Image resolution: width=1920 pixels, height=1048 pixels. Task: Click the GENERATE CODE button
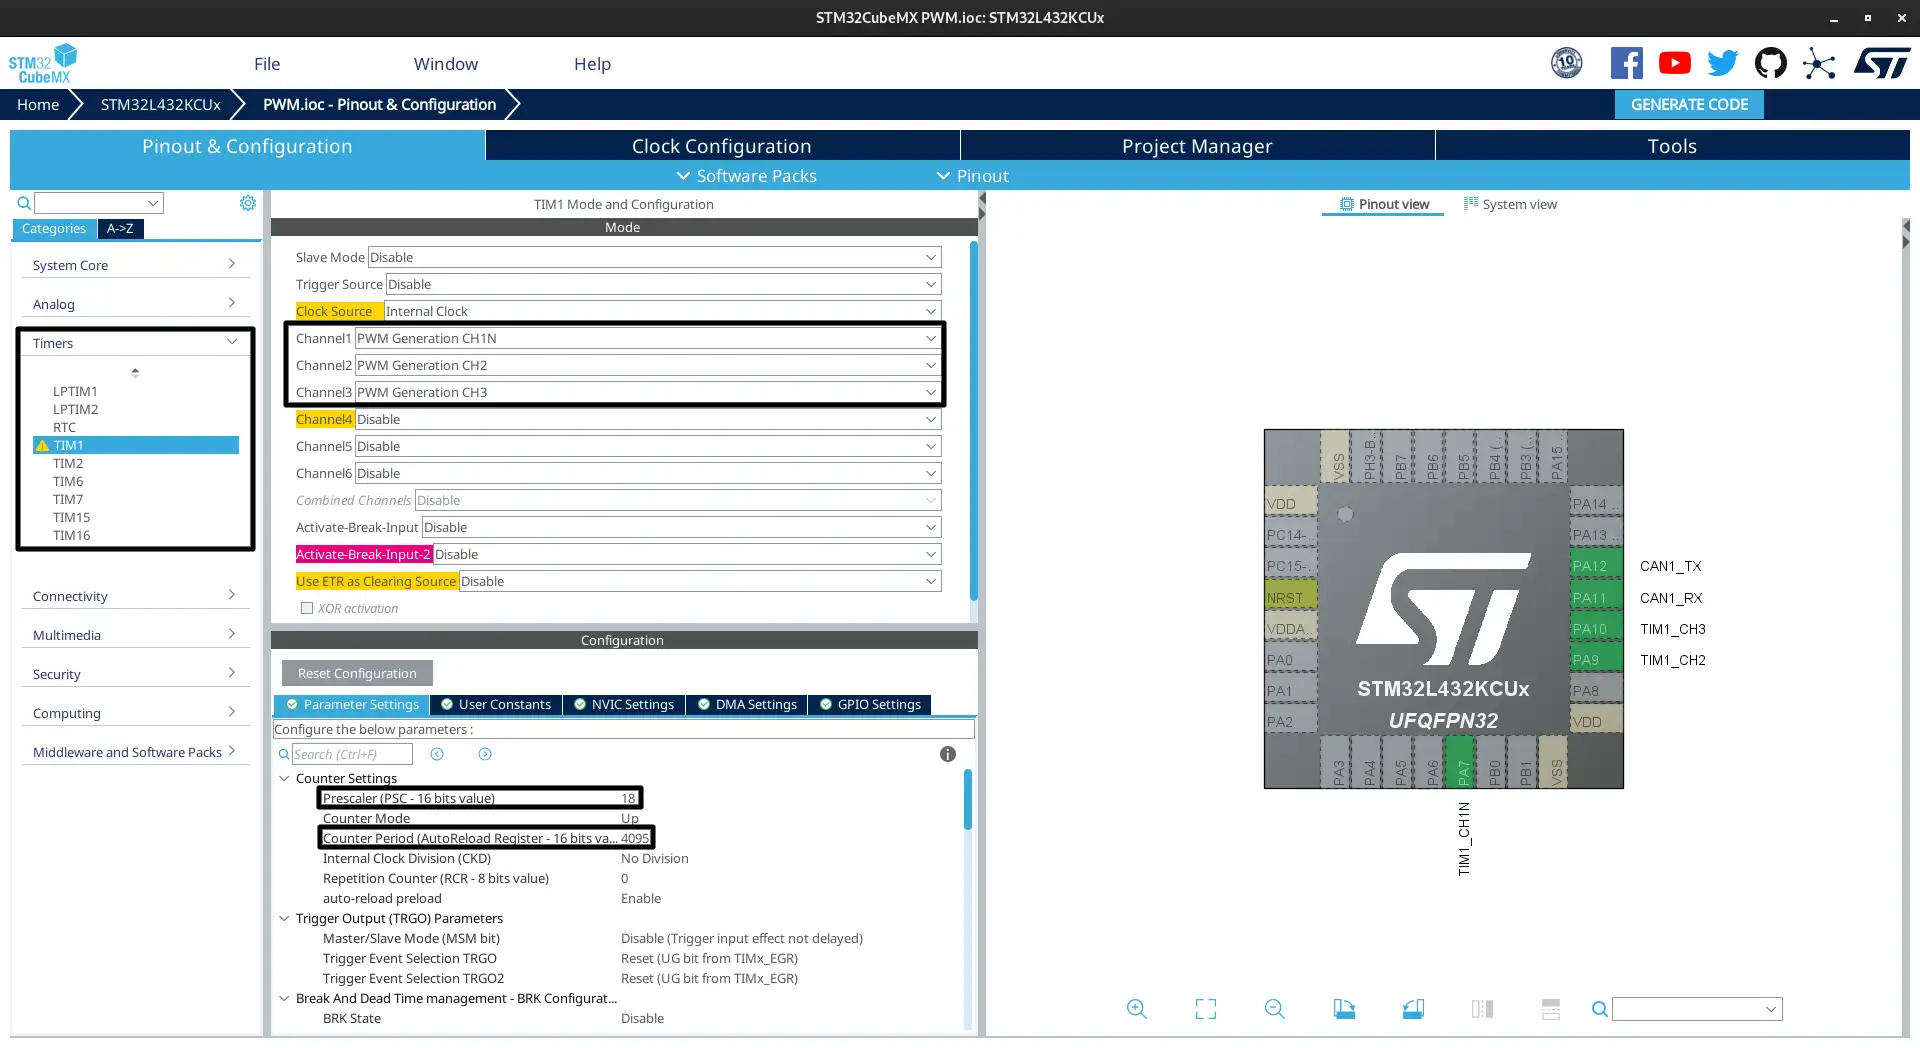point(1689,104)
